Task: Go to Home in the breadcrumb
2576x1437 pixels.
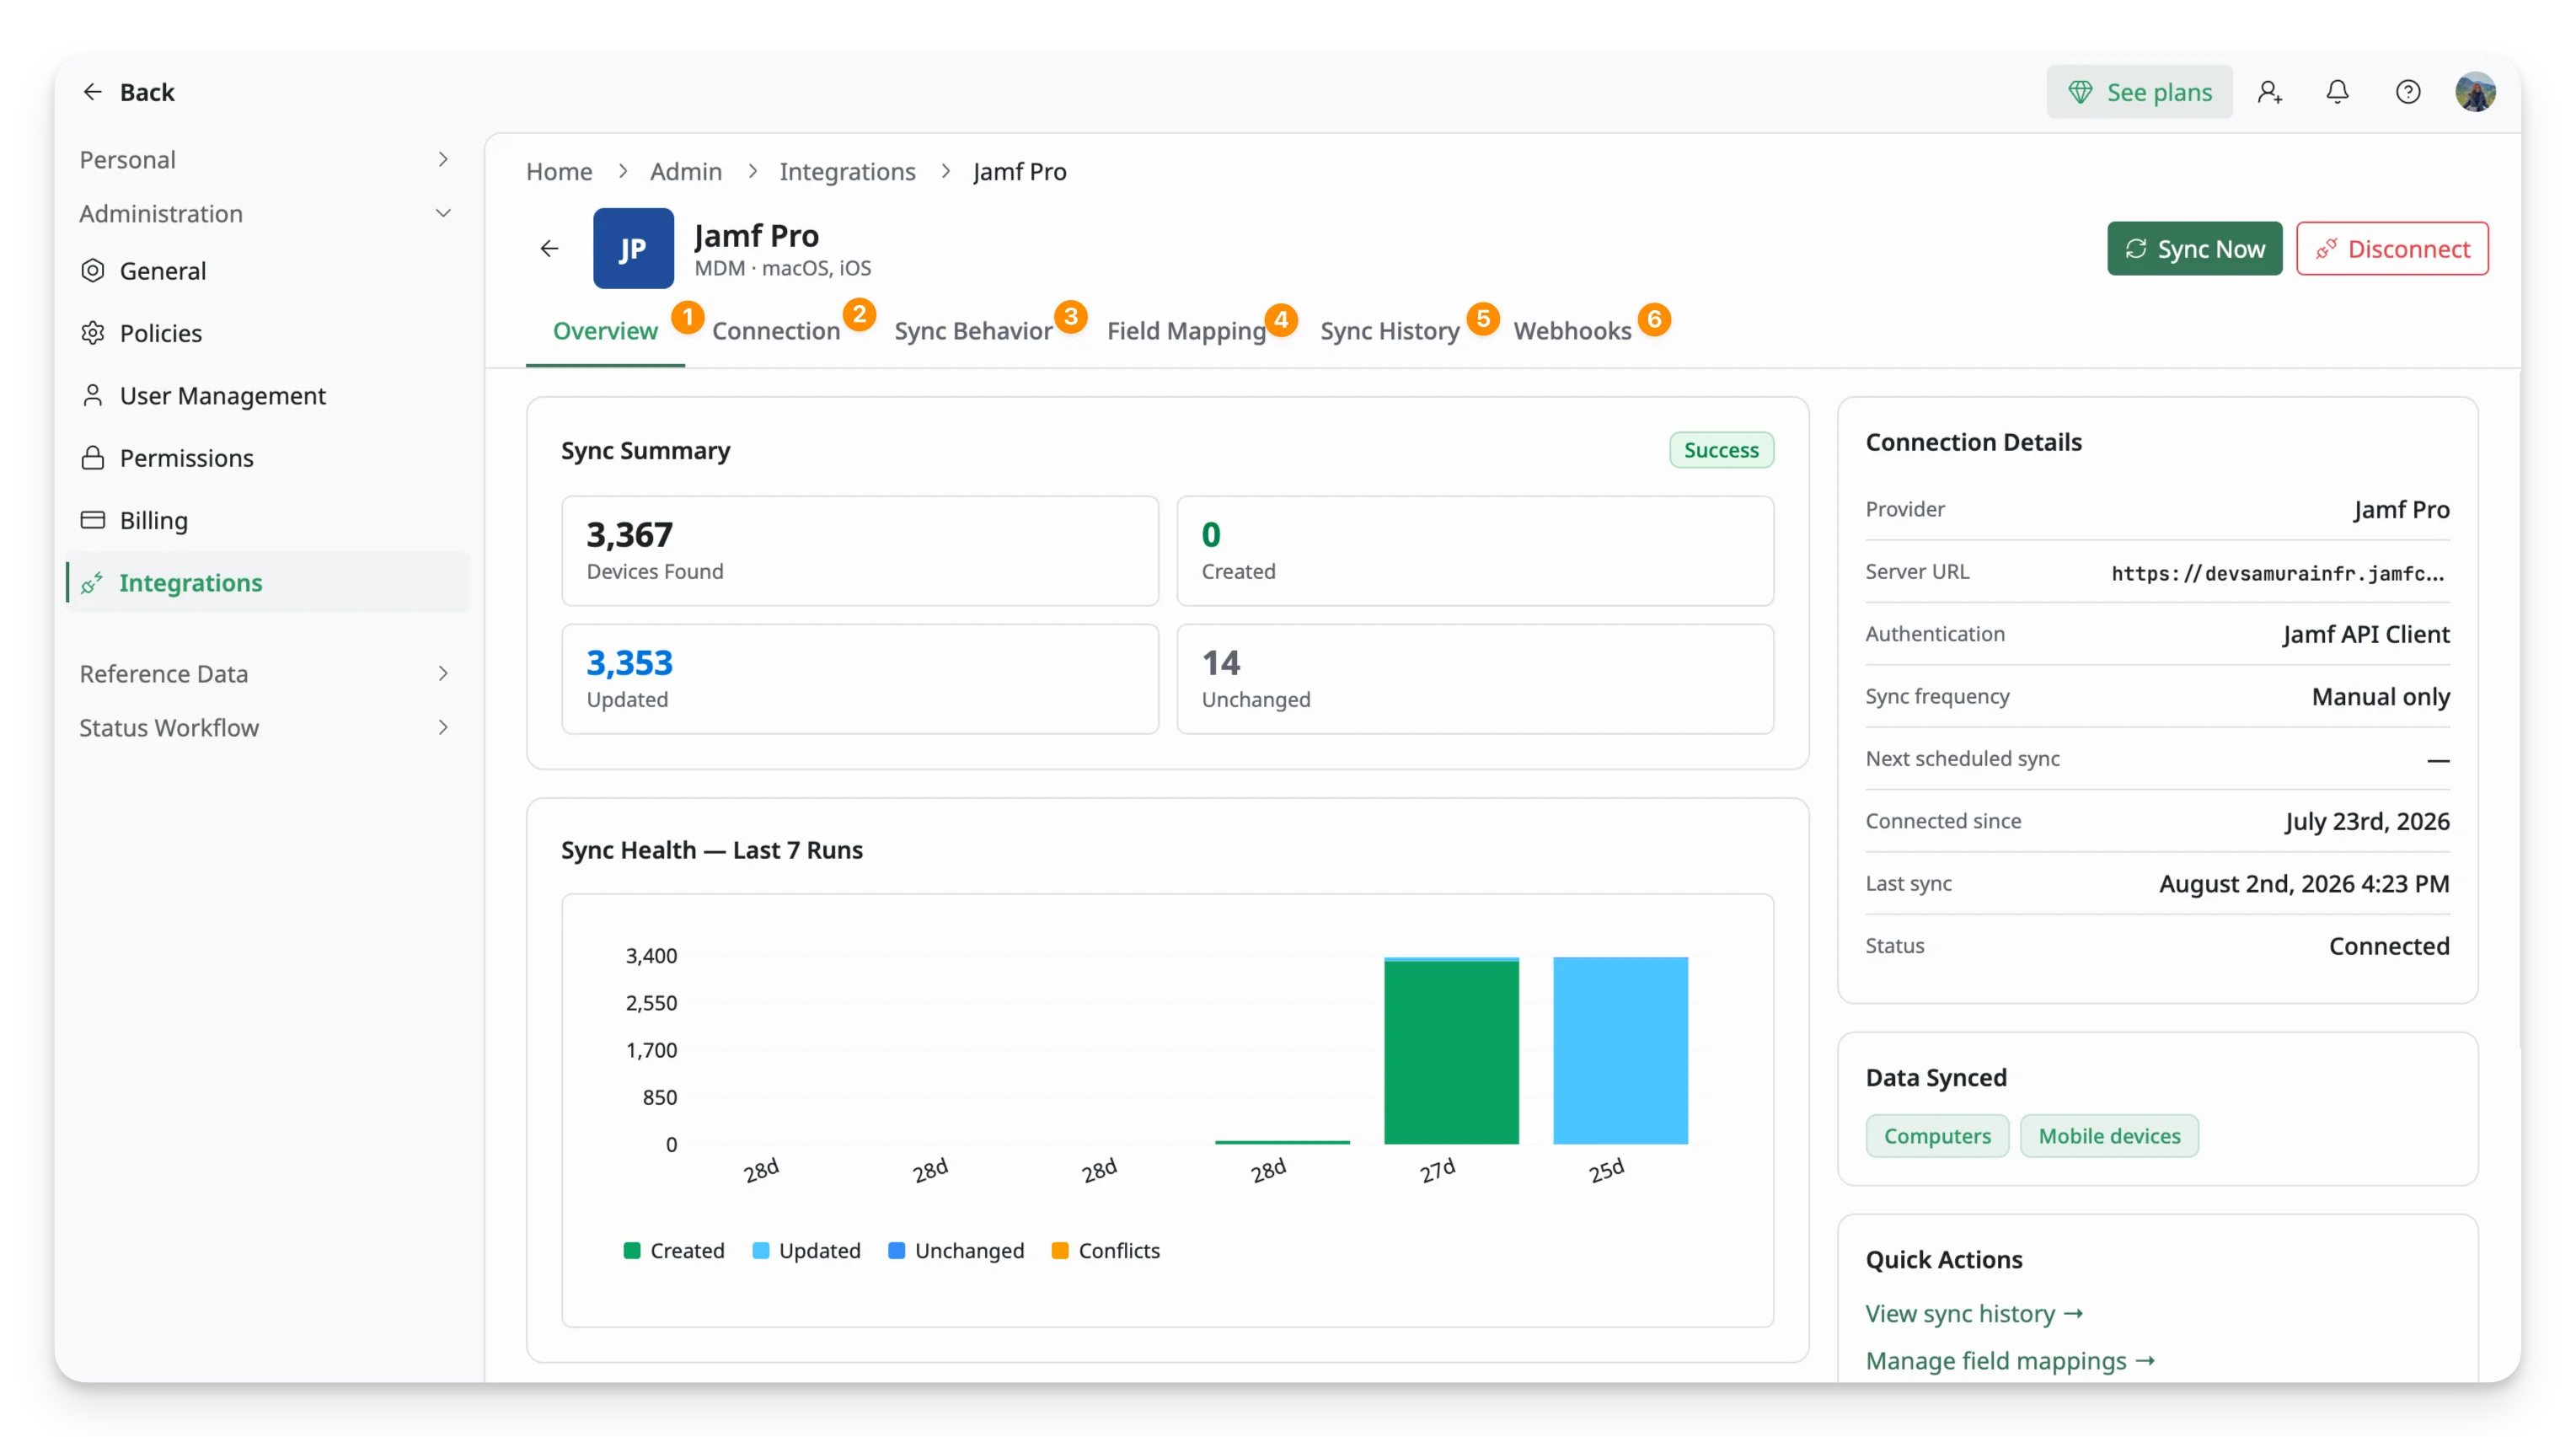Action: [559, 171]
